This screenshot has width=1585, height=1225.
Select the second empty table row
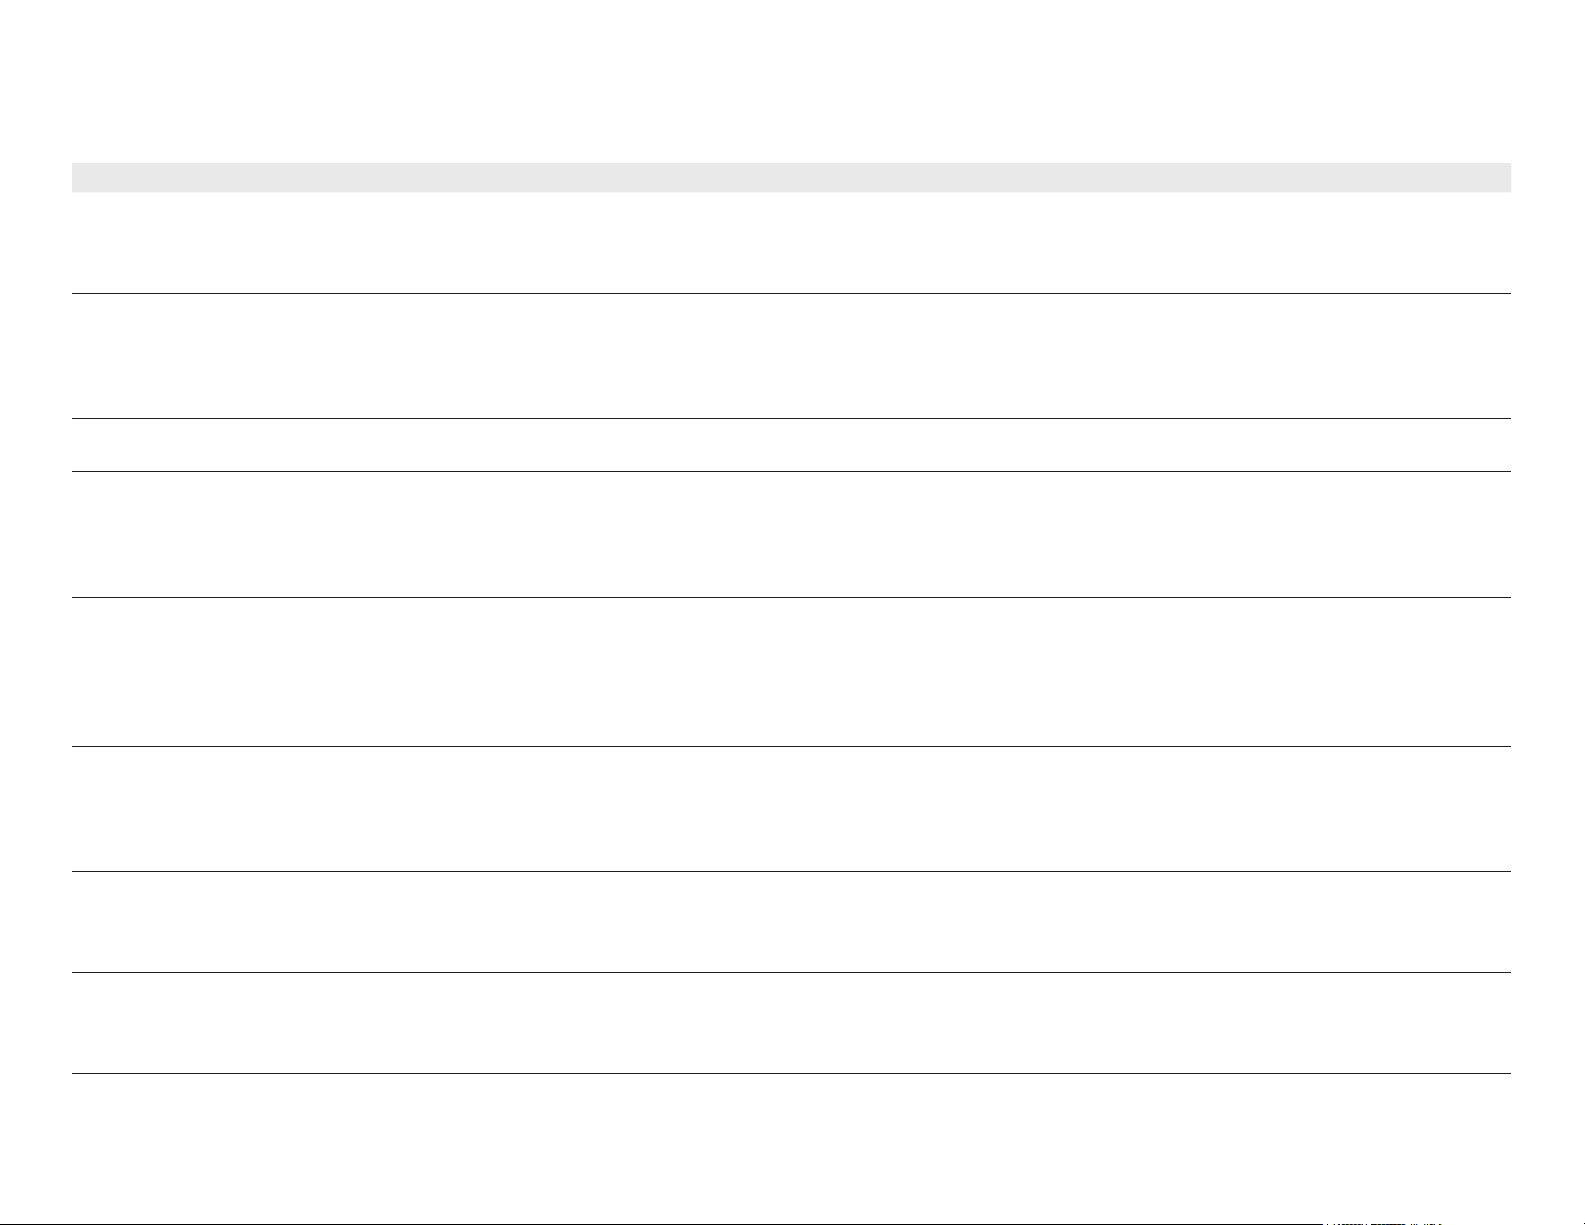pos(791,356)
